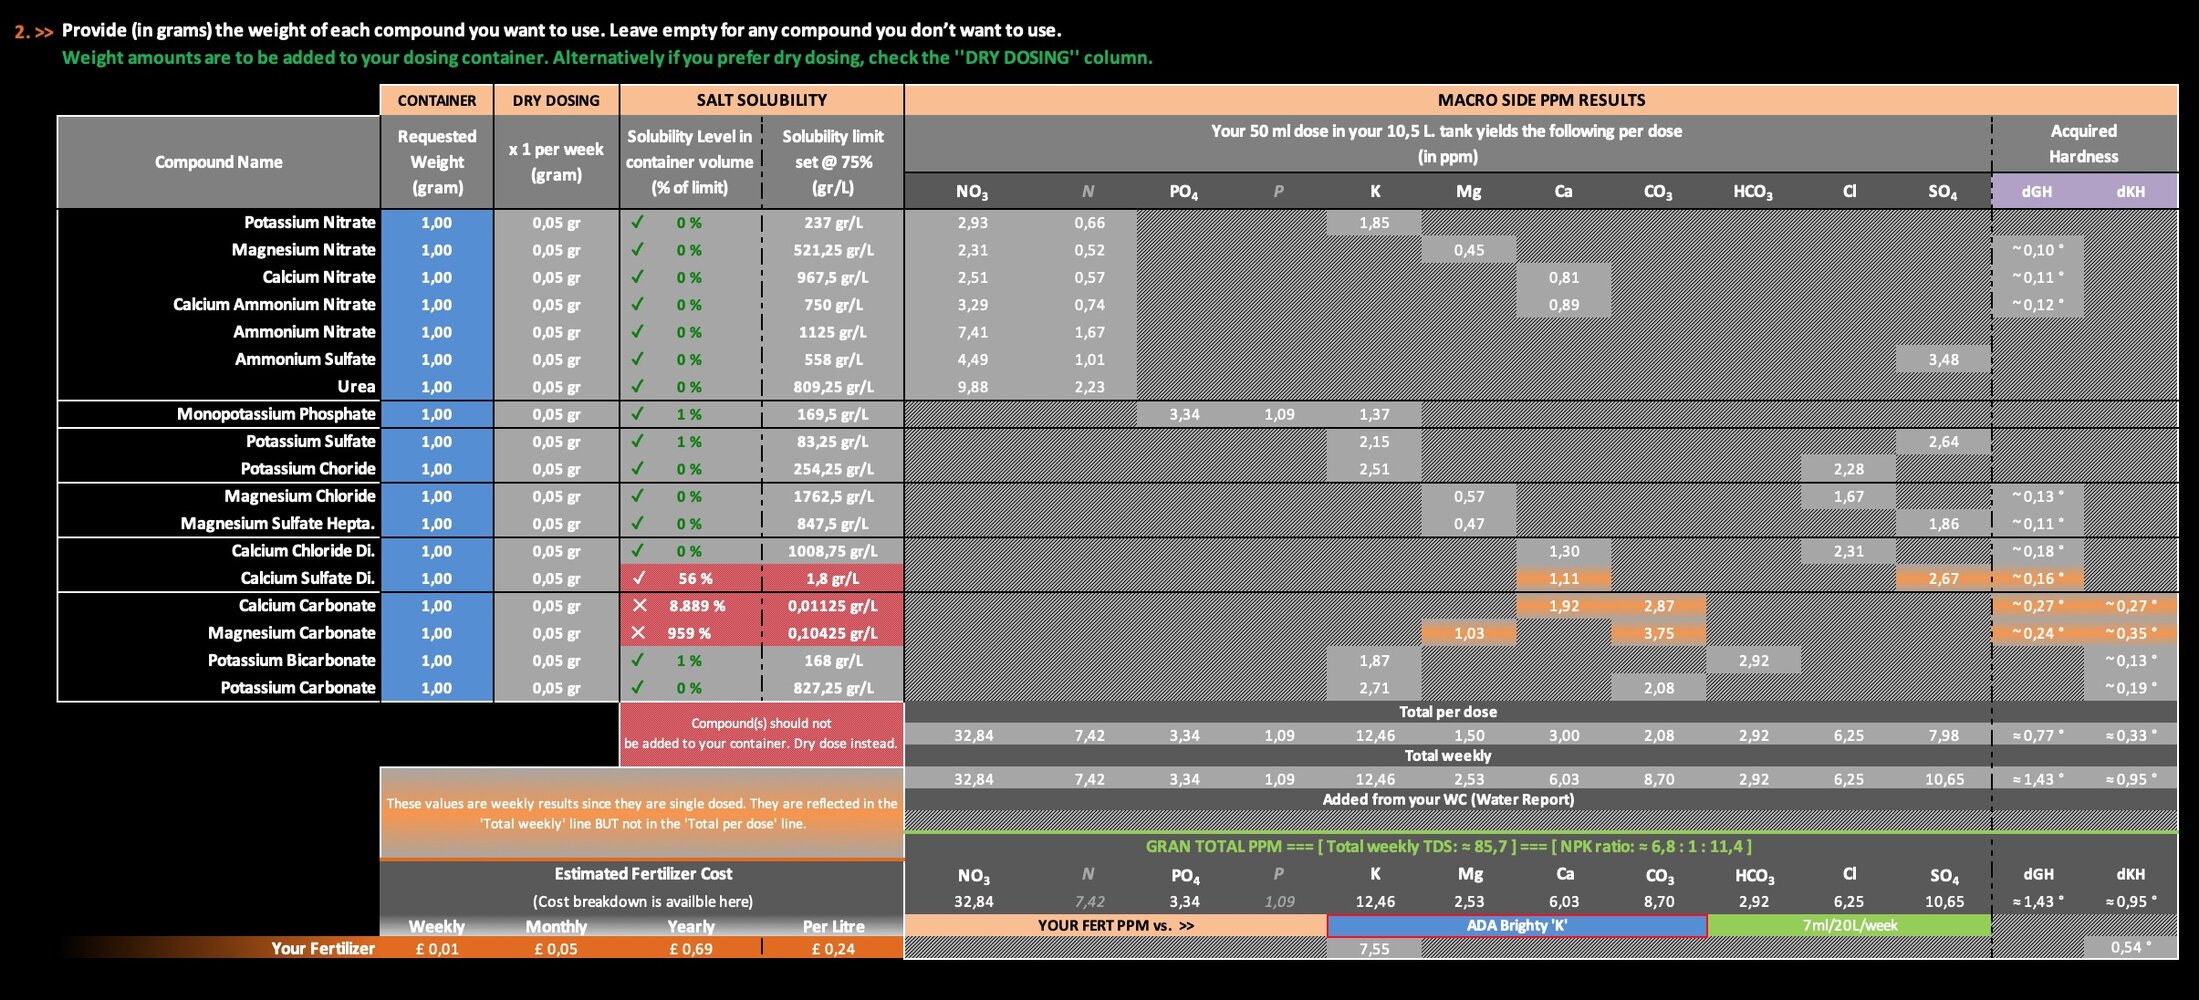Click the ADA comparison K value '7,55'
Viewport: 2199px width, 1000px height.
coord(1374,949)
